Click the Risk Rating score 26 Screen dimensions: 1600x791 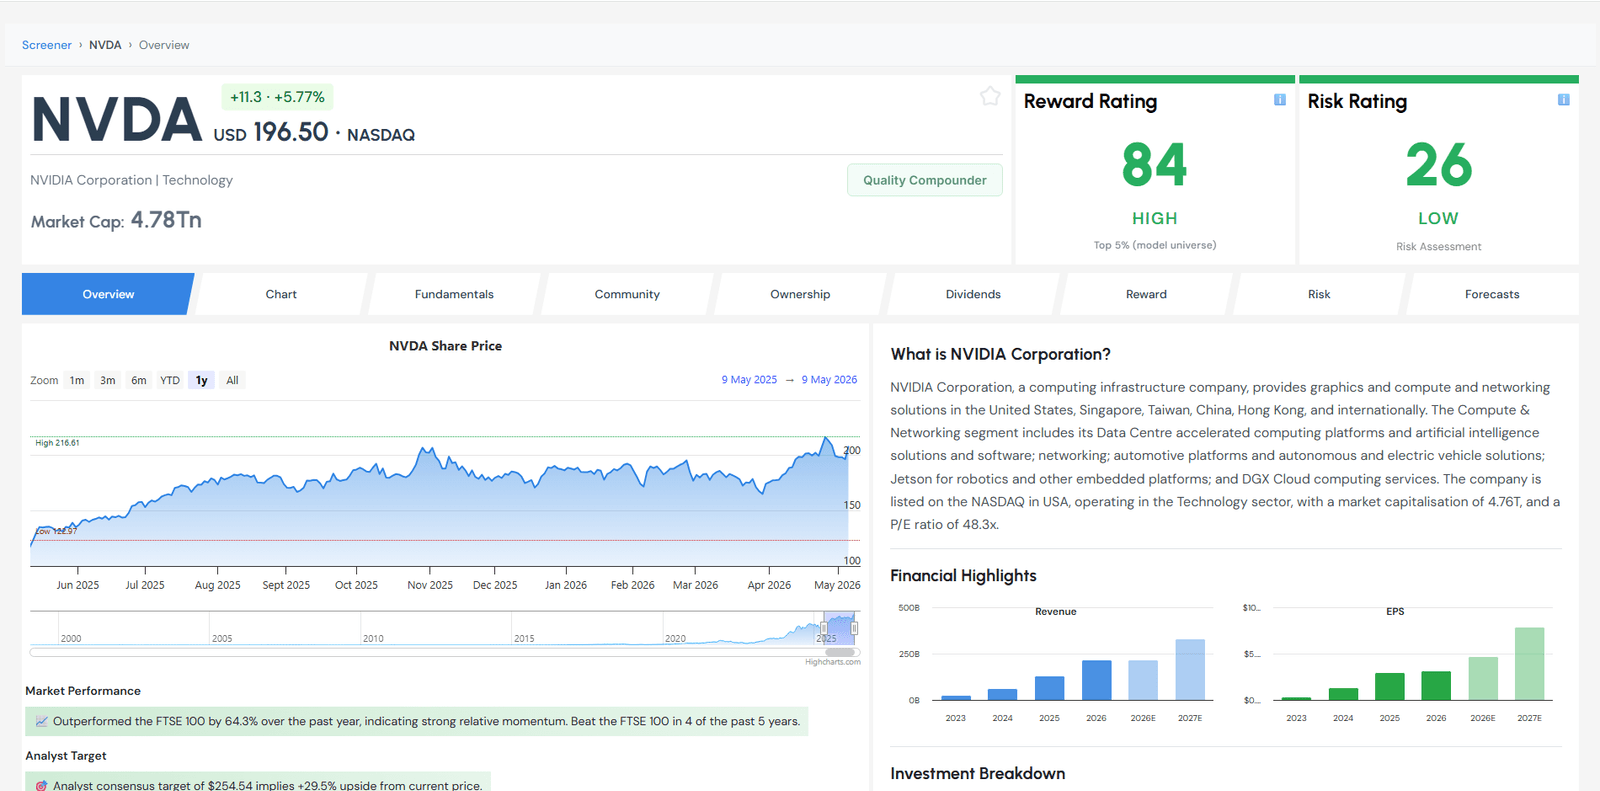click(1439, 165)
